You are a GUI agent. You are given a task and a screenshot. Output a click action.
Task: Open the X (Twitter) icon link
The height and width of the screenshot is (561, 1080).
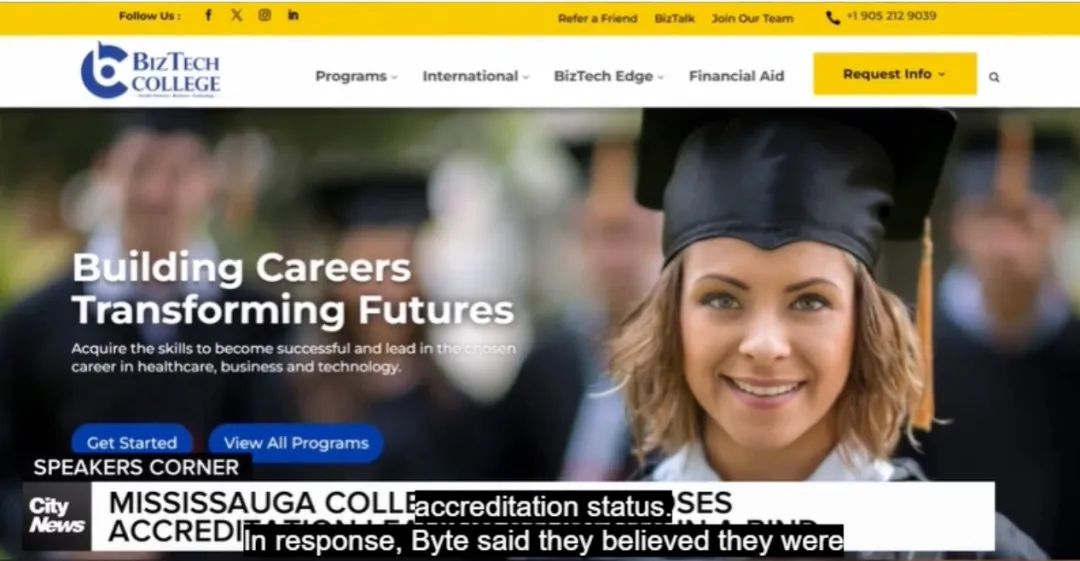(236, 15)
